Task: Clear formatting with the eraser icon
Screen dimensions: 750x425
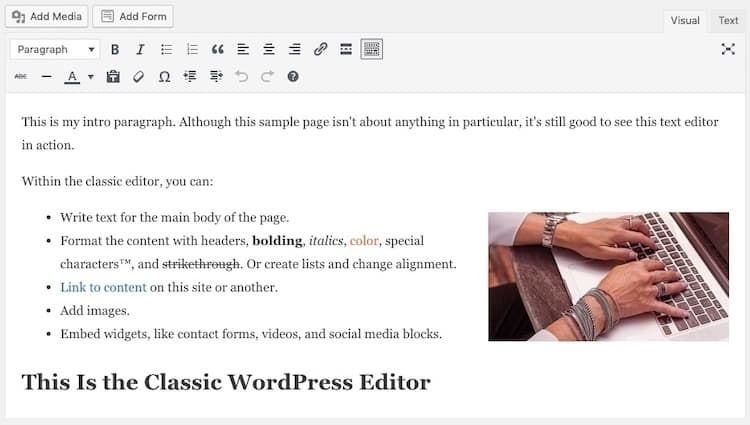Action: pyautogui.click(x=139, y=76)
